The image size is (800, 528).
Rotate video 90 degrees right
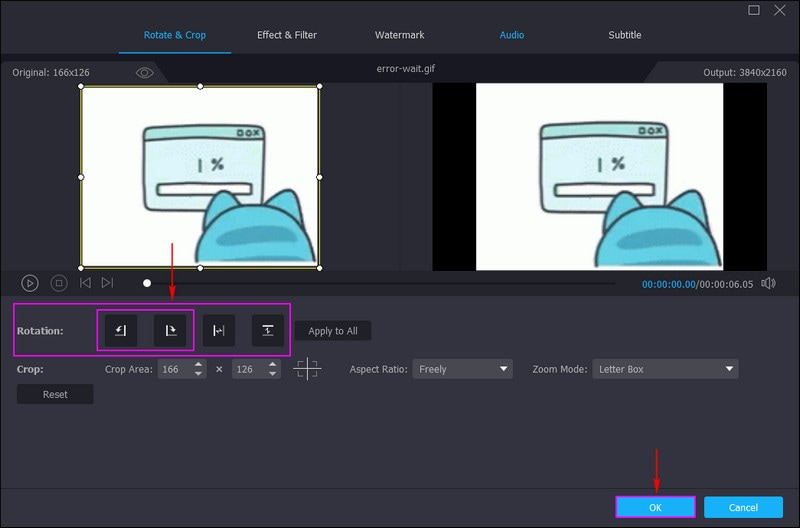pyautogui.click(x=170, y=330)
